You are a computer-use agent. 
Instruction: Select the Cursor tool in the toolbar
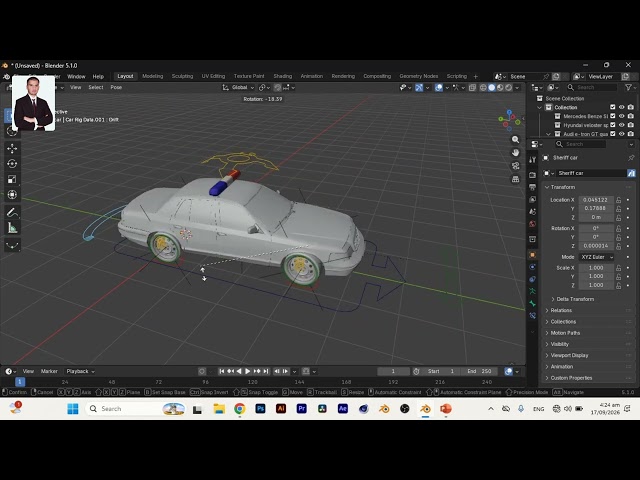pos(12,131)
